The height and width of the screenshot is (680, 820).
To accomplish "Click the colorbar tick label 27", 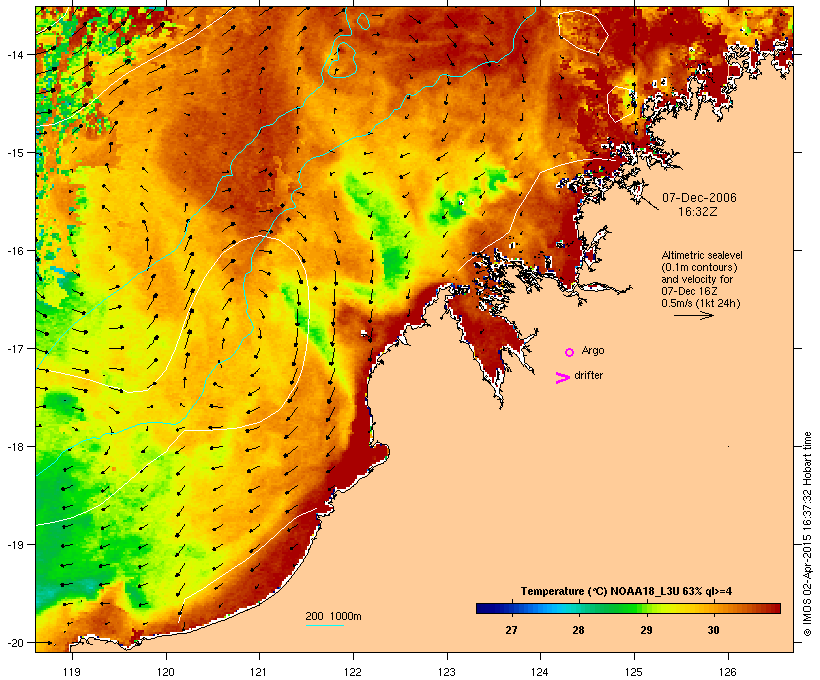I will [511, 630].
